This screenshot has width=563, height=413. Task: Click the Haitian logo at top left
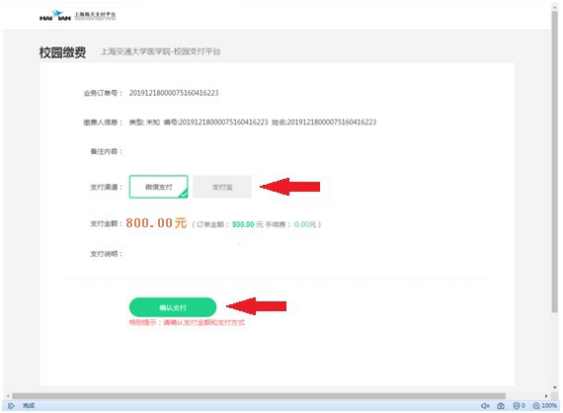coord(78,15)
